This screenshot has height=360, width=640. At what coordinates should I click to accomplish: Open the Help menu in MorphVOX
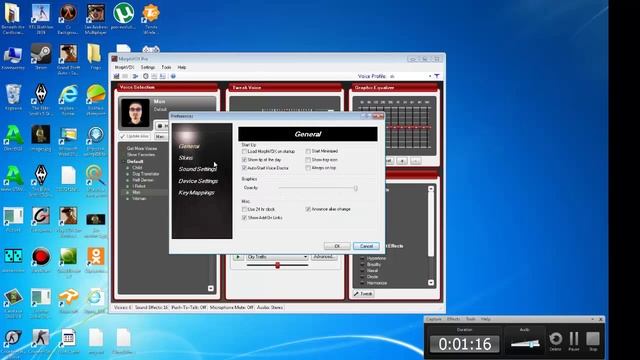pyautogui.click(x=182, y=67)
